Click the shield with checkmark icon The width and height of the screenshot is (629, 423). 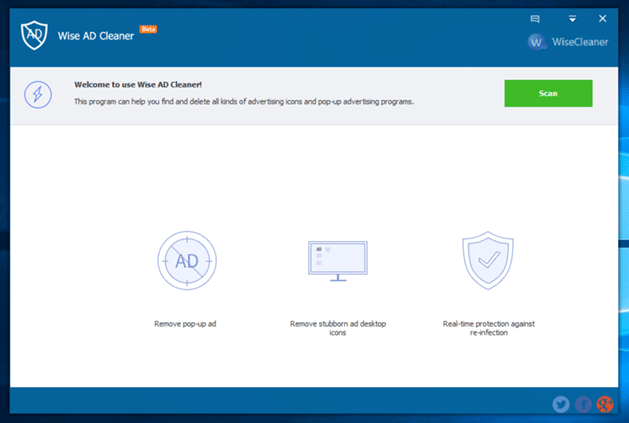[x=488, y=260]
